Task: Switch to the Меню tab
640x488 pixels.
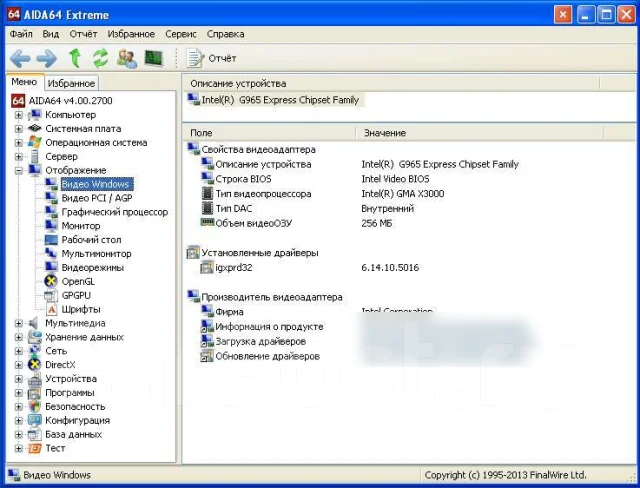Action: pyautogui.click(x=24, y=82)
